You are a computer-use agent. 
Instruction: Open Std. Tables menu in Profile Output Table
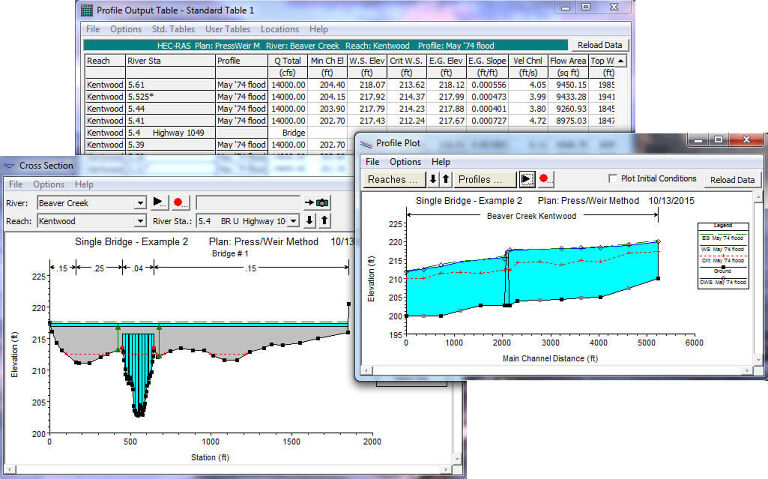[173, 29]
